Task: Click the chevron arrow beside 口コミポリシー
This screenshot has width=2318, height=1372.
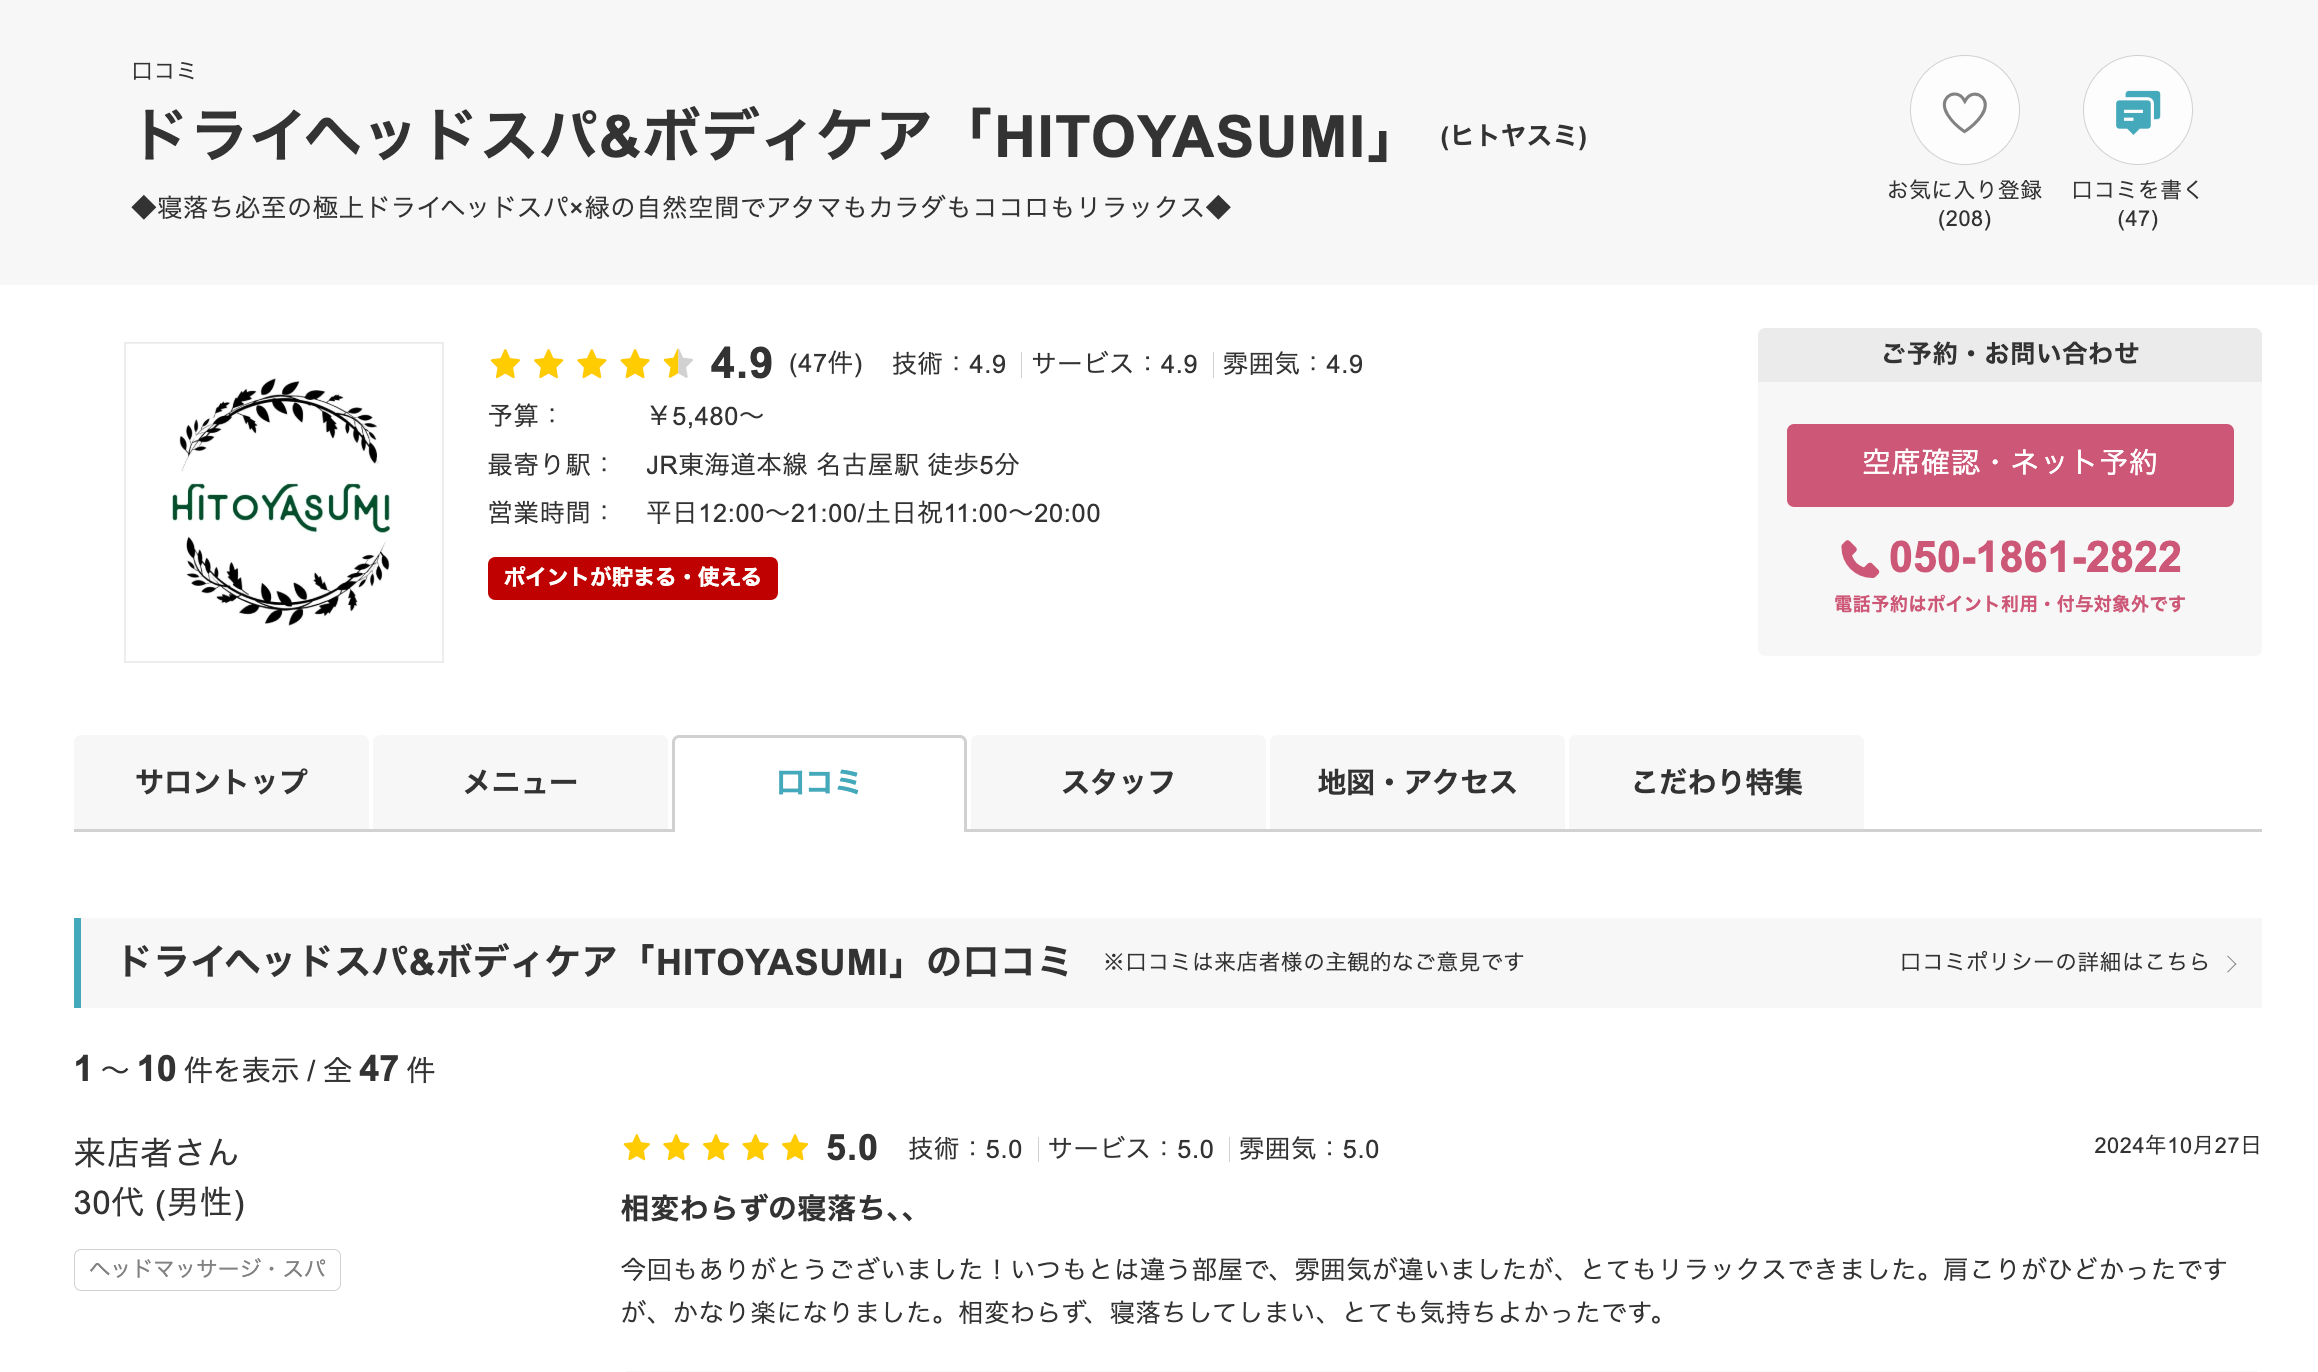Action: coord(2232,963)
